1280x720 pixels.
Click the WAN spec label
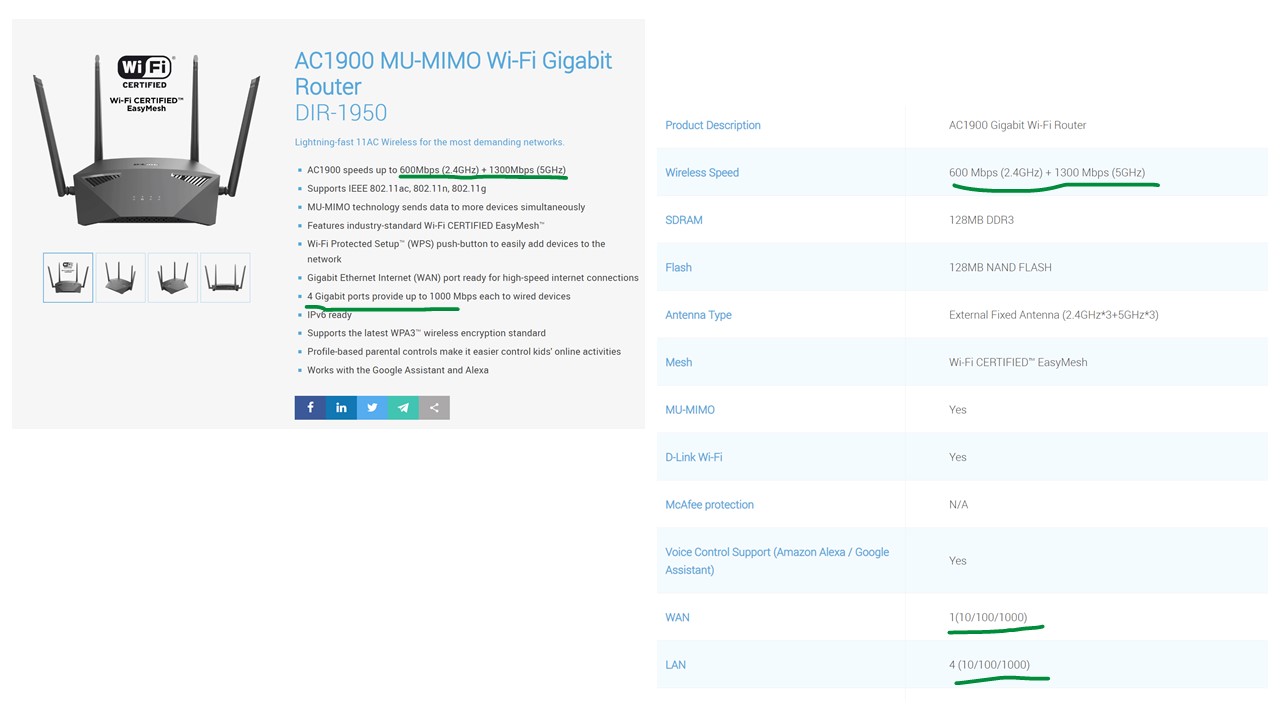pos(678,618)
